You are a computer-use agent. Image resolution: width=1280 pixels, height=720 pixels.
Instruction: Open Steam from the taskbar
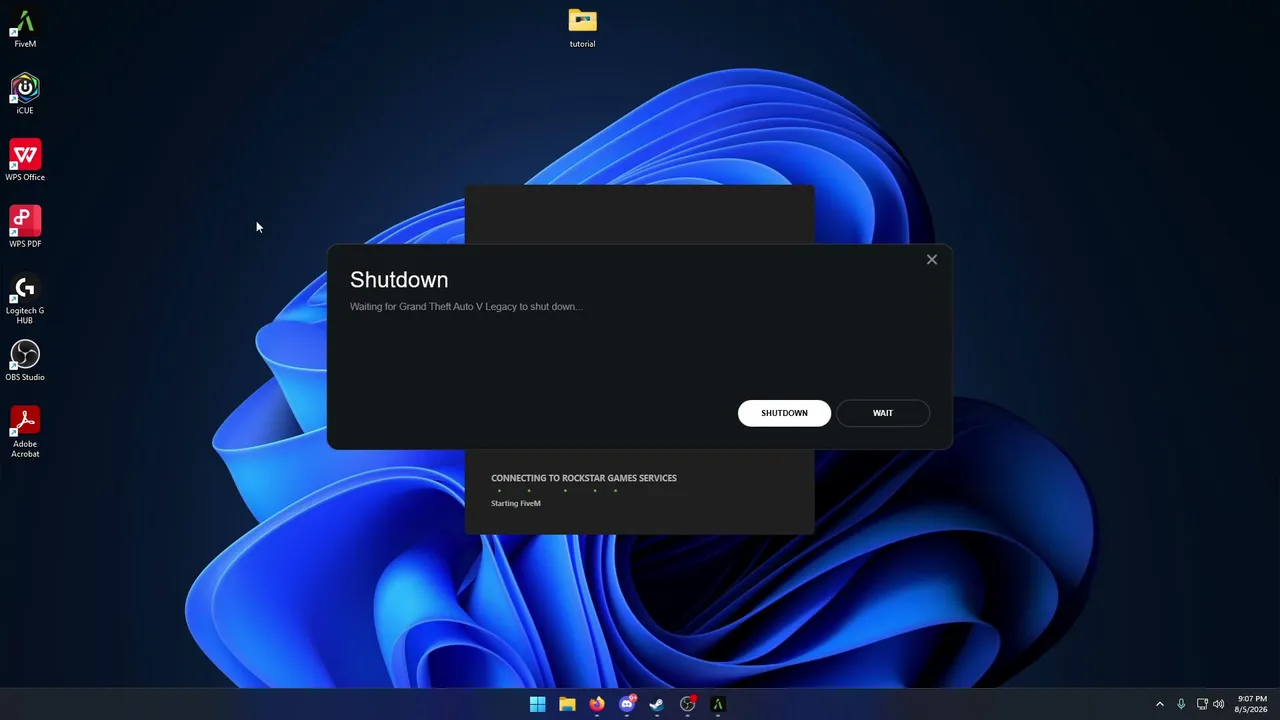click(657, 704)
